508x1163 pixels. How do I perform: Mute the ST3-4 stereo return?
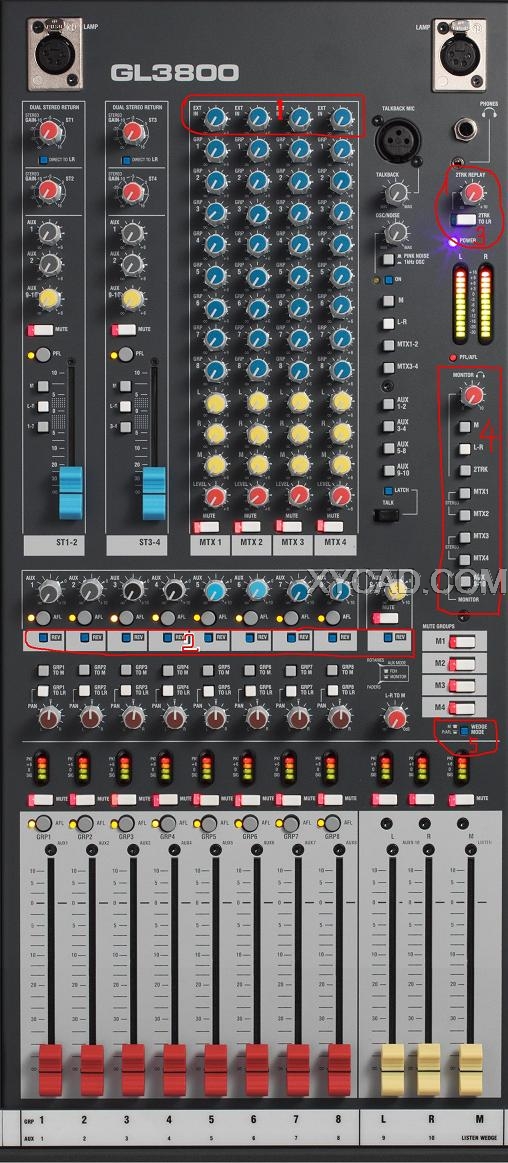coord(123,329)
